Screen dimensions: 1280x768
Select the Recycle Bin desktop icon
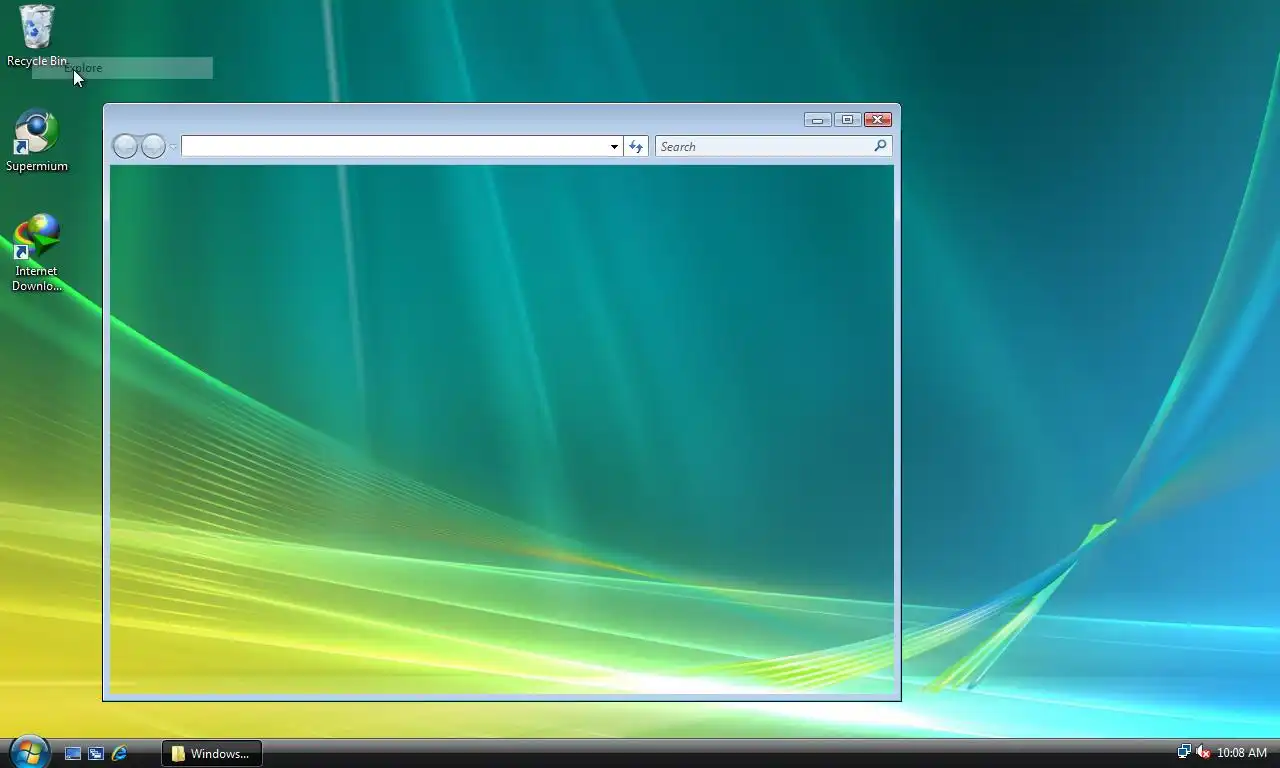point(37,36)
